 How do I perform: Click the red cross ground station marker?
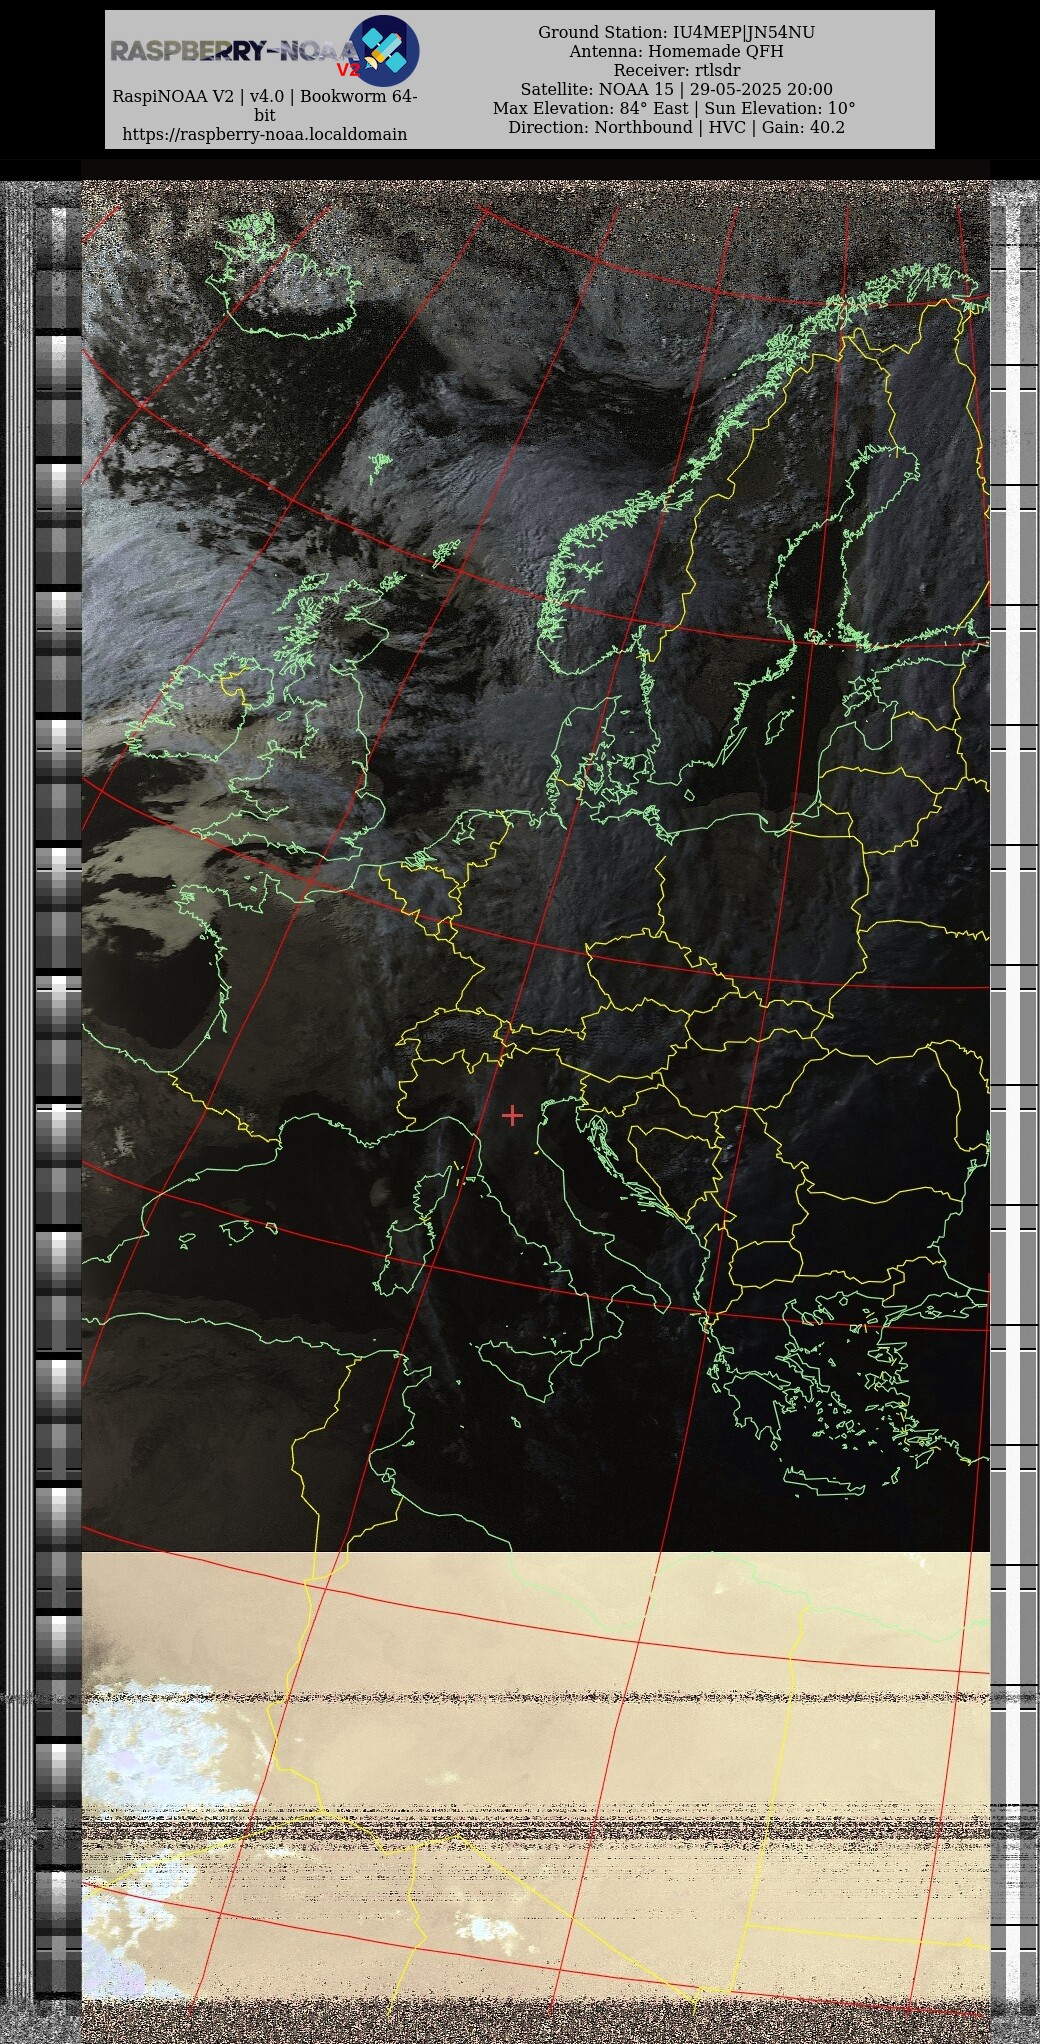click(x=512, y=1114)
